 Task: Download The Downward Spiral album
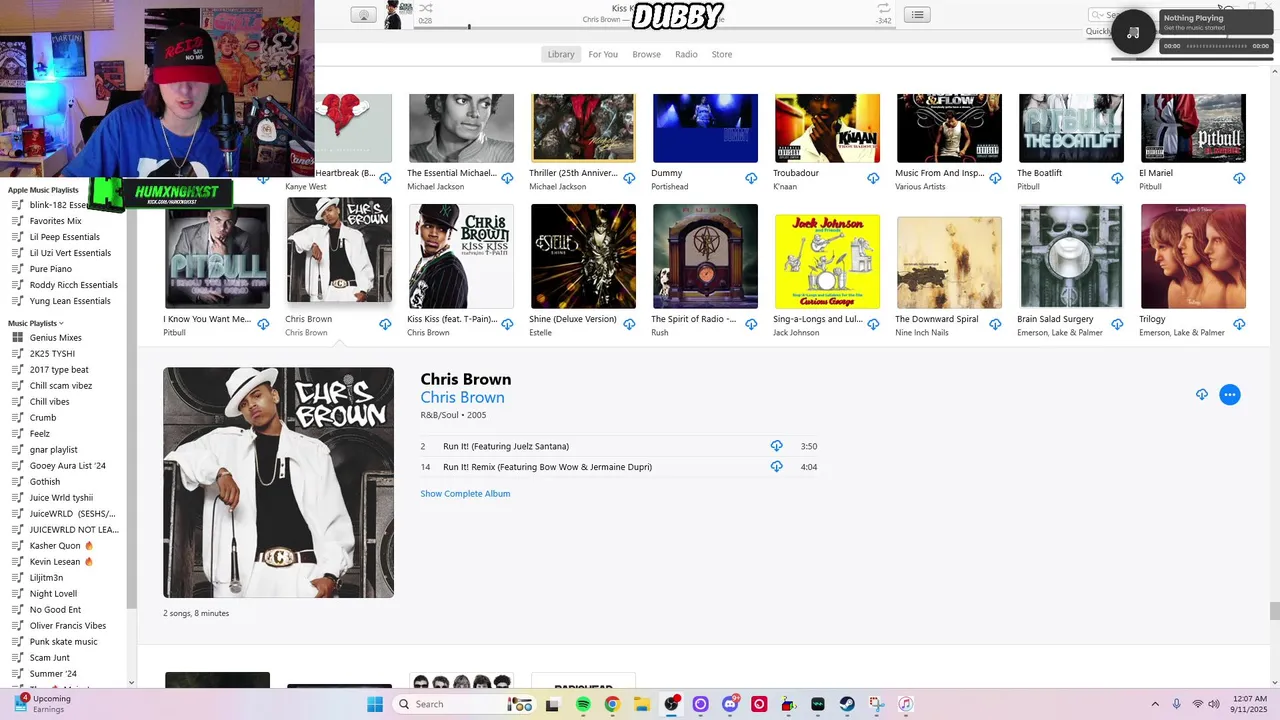coord(995,324)
